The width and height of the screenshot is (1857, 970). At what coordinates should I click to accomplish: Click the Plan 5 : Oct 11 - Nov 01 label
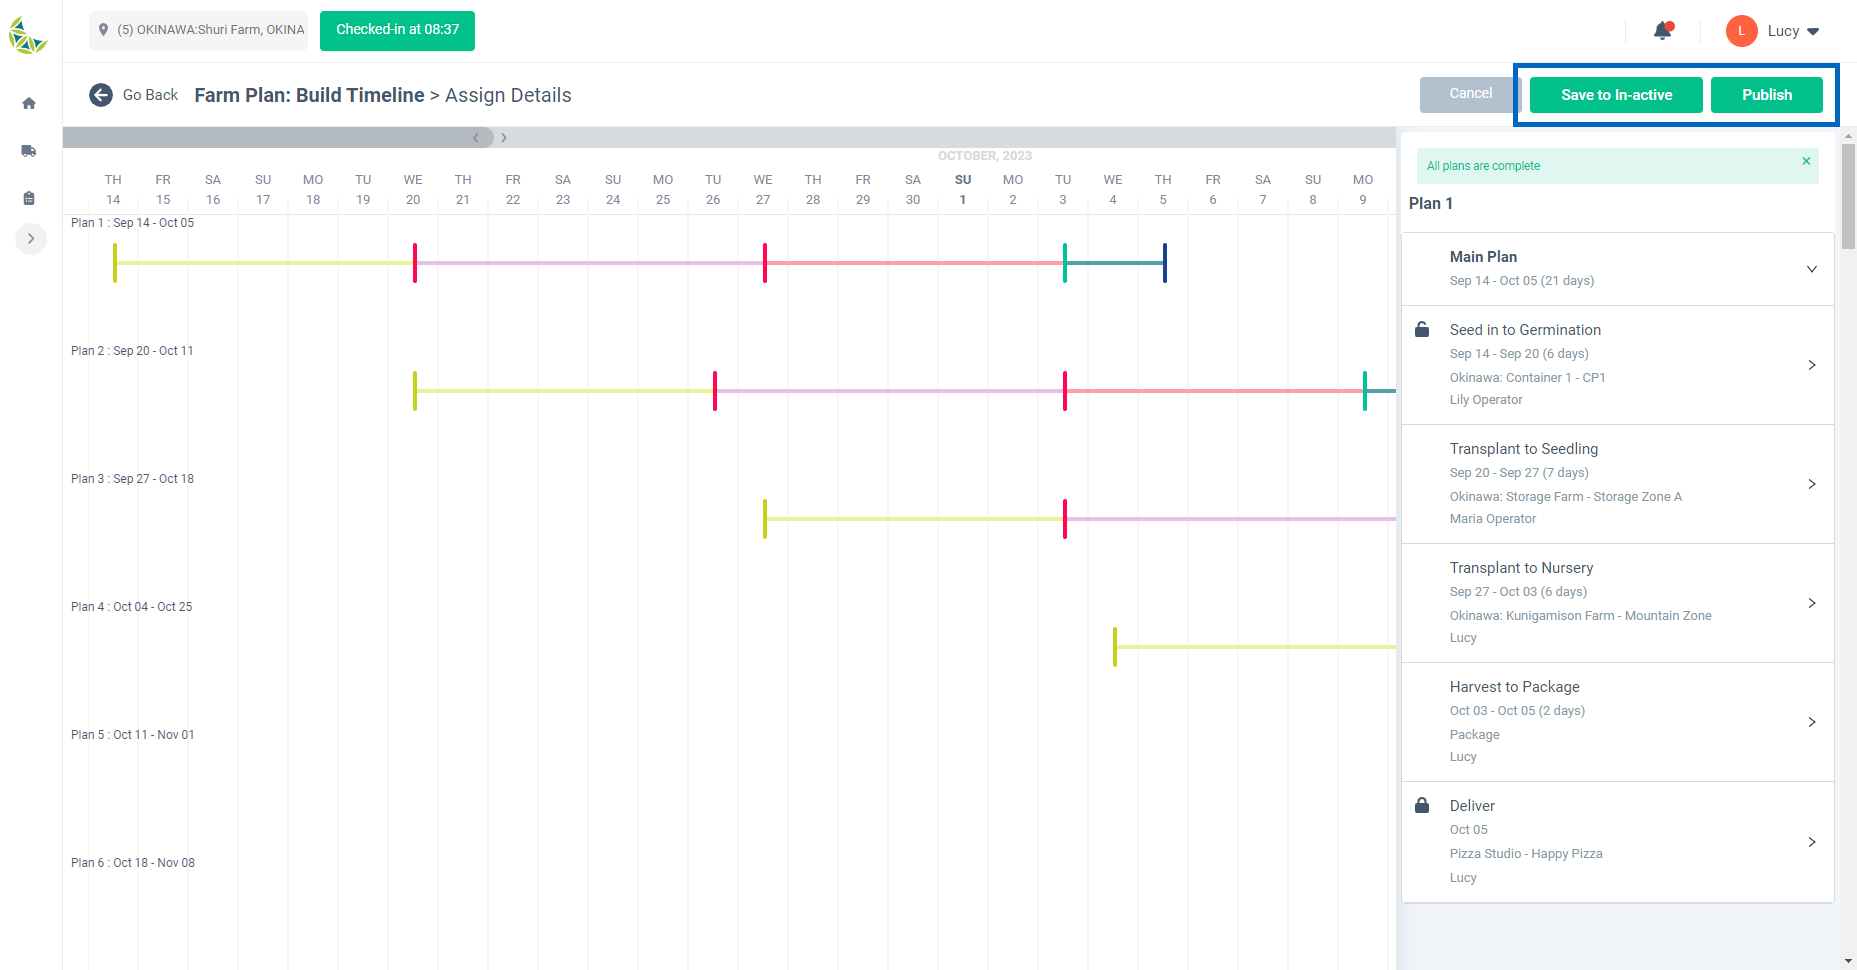(x=132, y=735)
